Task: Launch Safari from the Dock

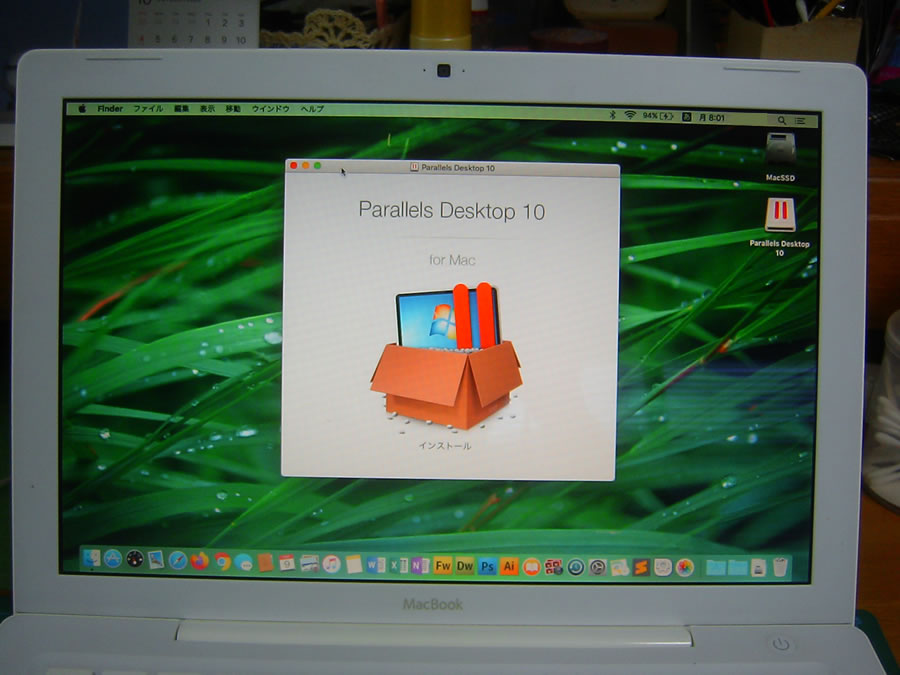Action: click(x=178, y=560)
